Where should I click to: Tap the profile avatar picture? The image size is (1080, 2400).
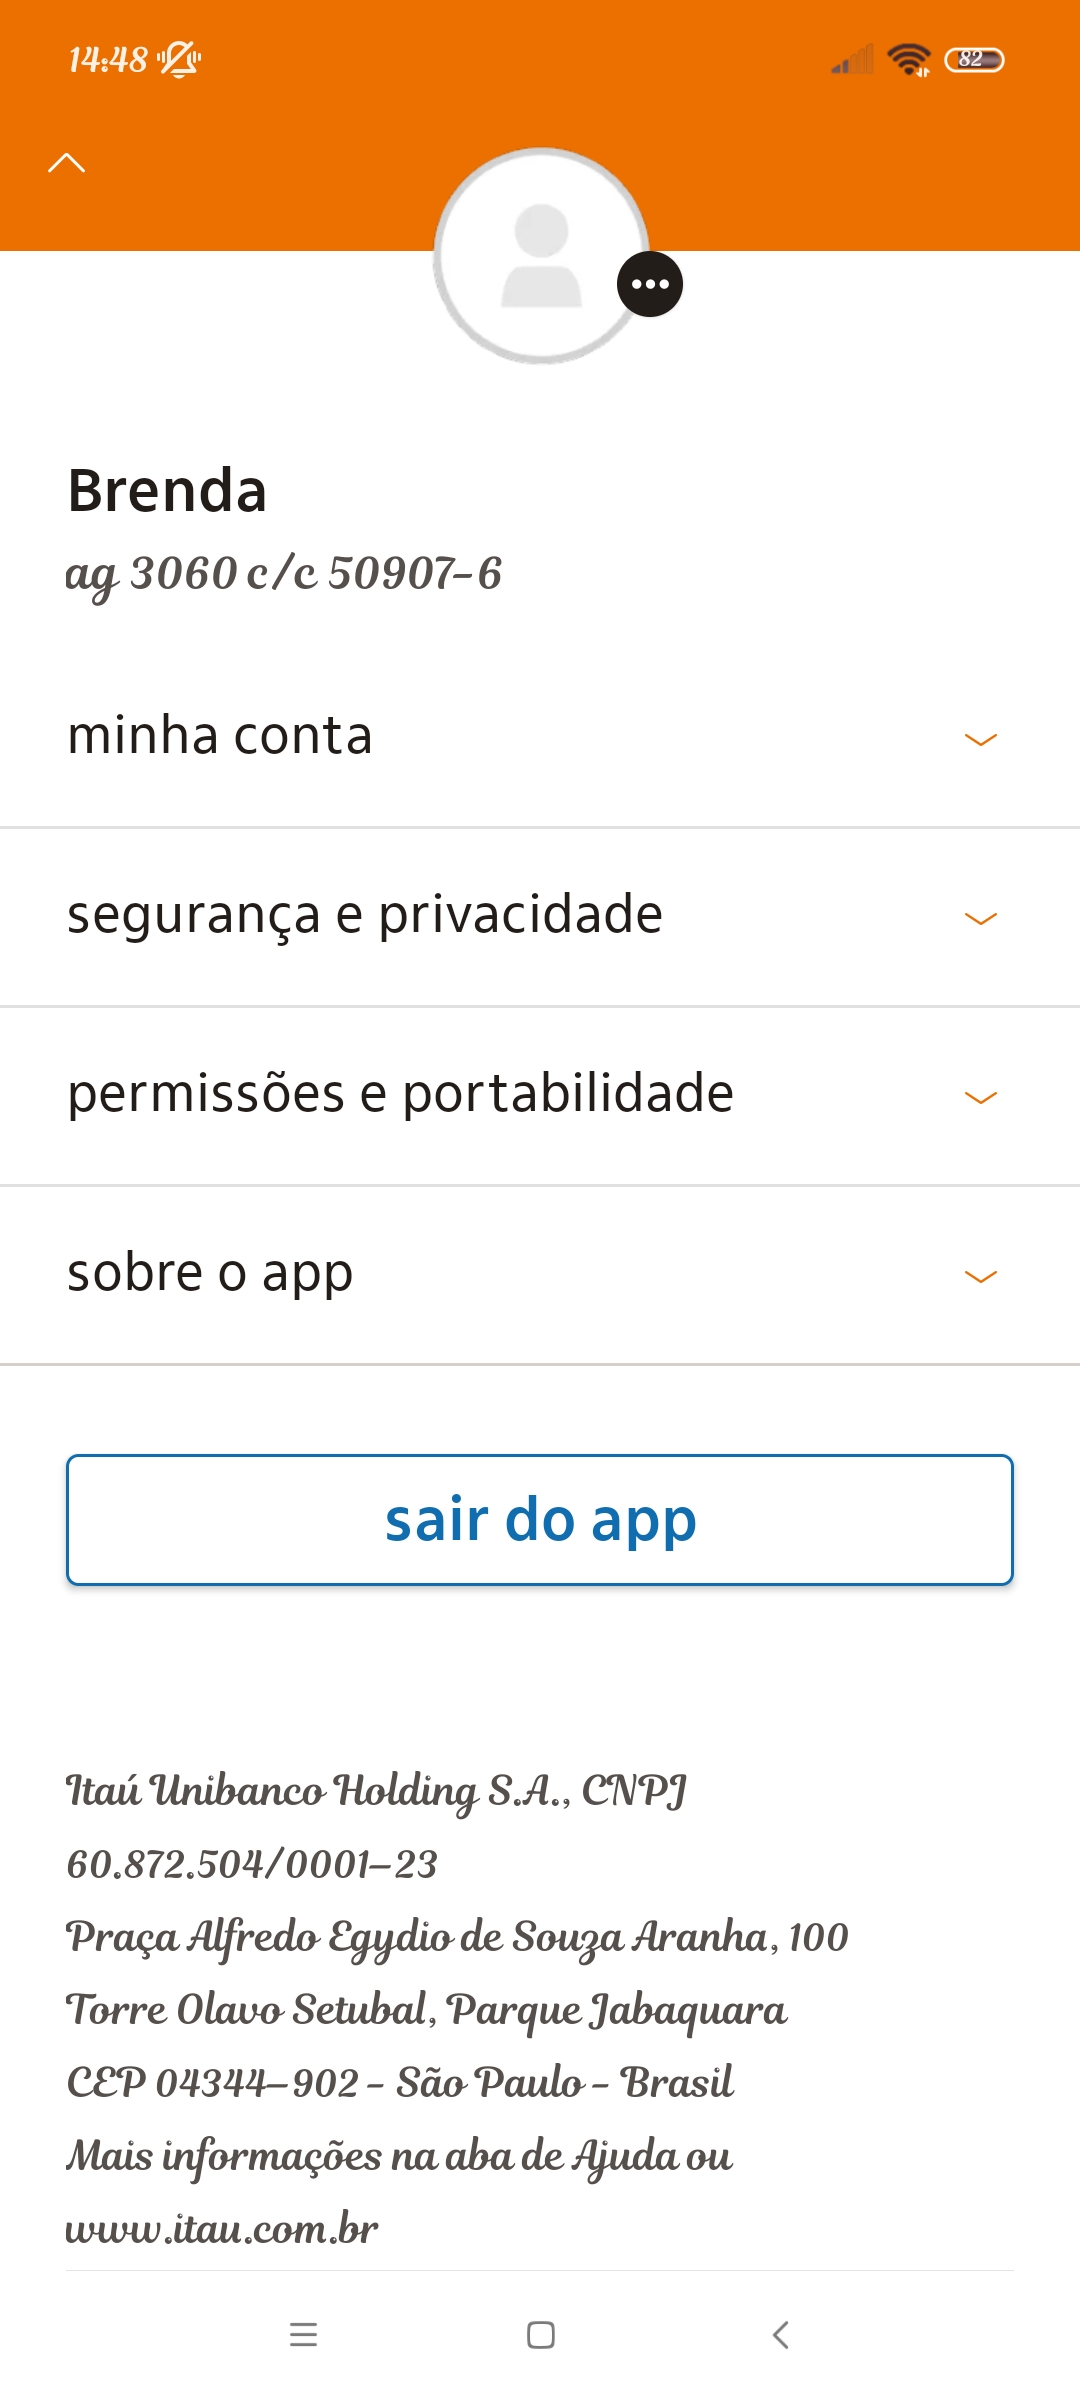pyautogui.click(x=540, y=256)
